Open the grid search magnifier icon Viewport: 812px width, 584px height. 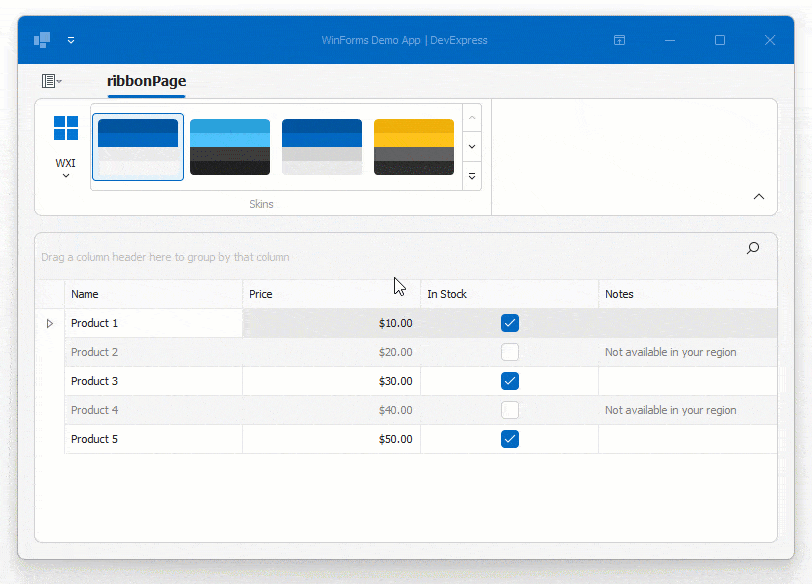click(752, 248)
